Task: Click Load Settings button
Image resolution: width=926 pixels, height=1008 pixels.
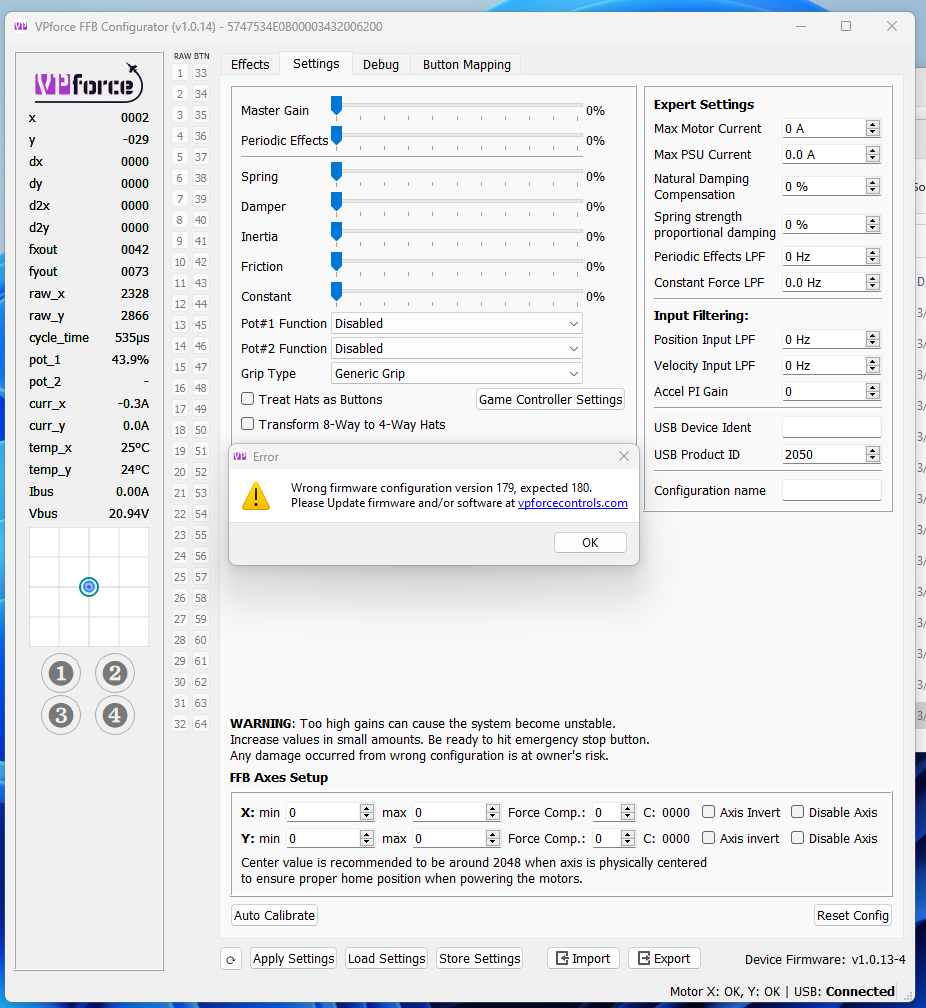Action: [x=386, y=958]
